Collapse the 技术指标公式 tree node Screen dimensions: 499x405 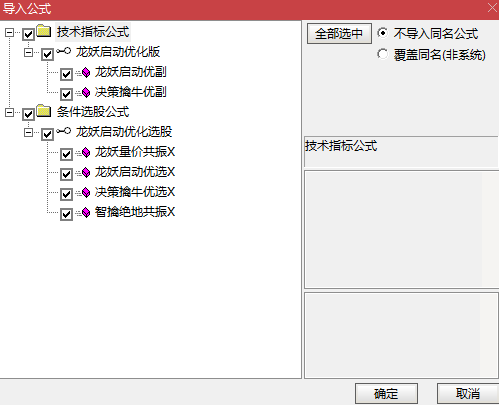coord(9,33)
